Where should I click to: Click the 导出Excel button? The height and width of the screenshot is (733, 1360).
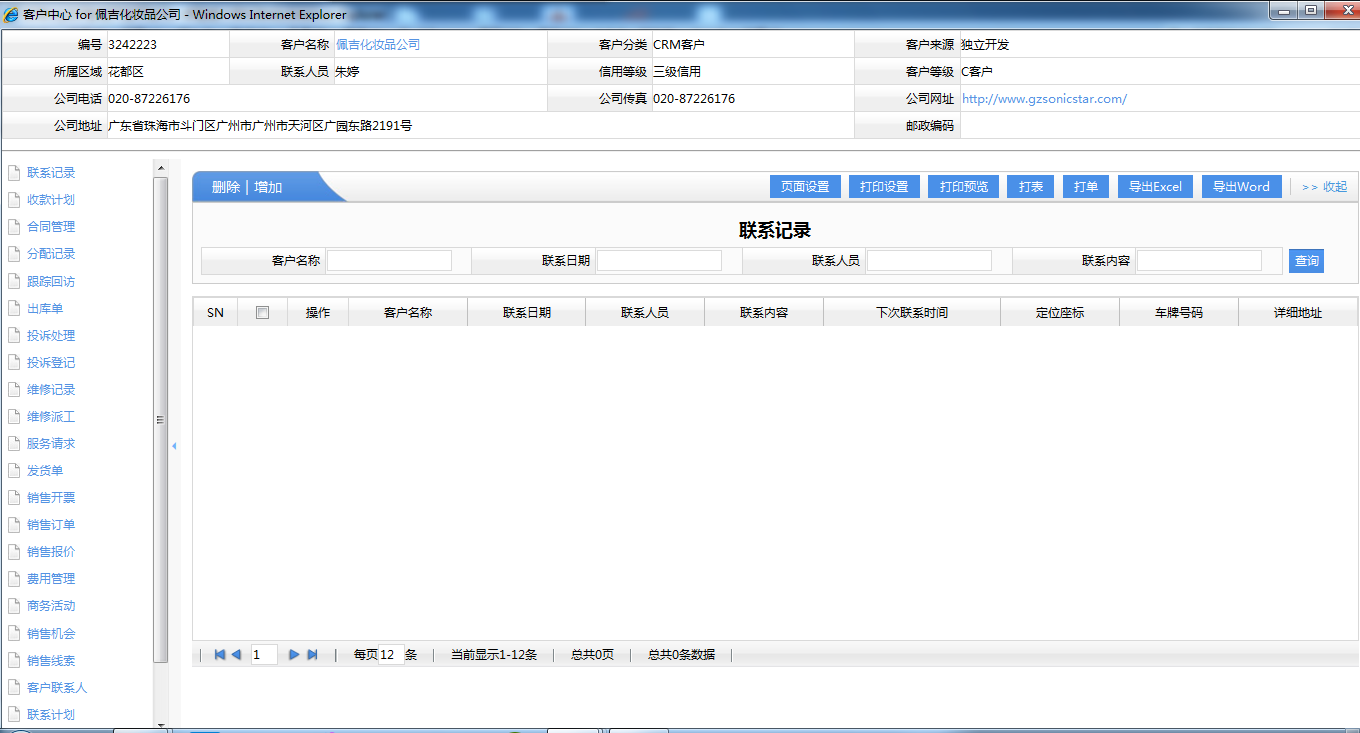coord(1155,187)
